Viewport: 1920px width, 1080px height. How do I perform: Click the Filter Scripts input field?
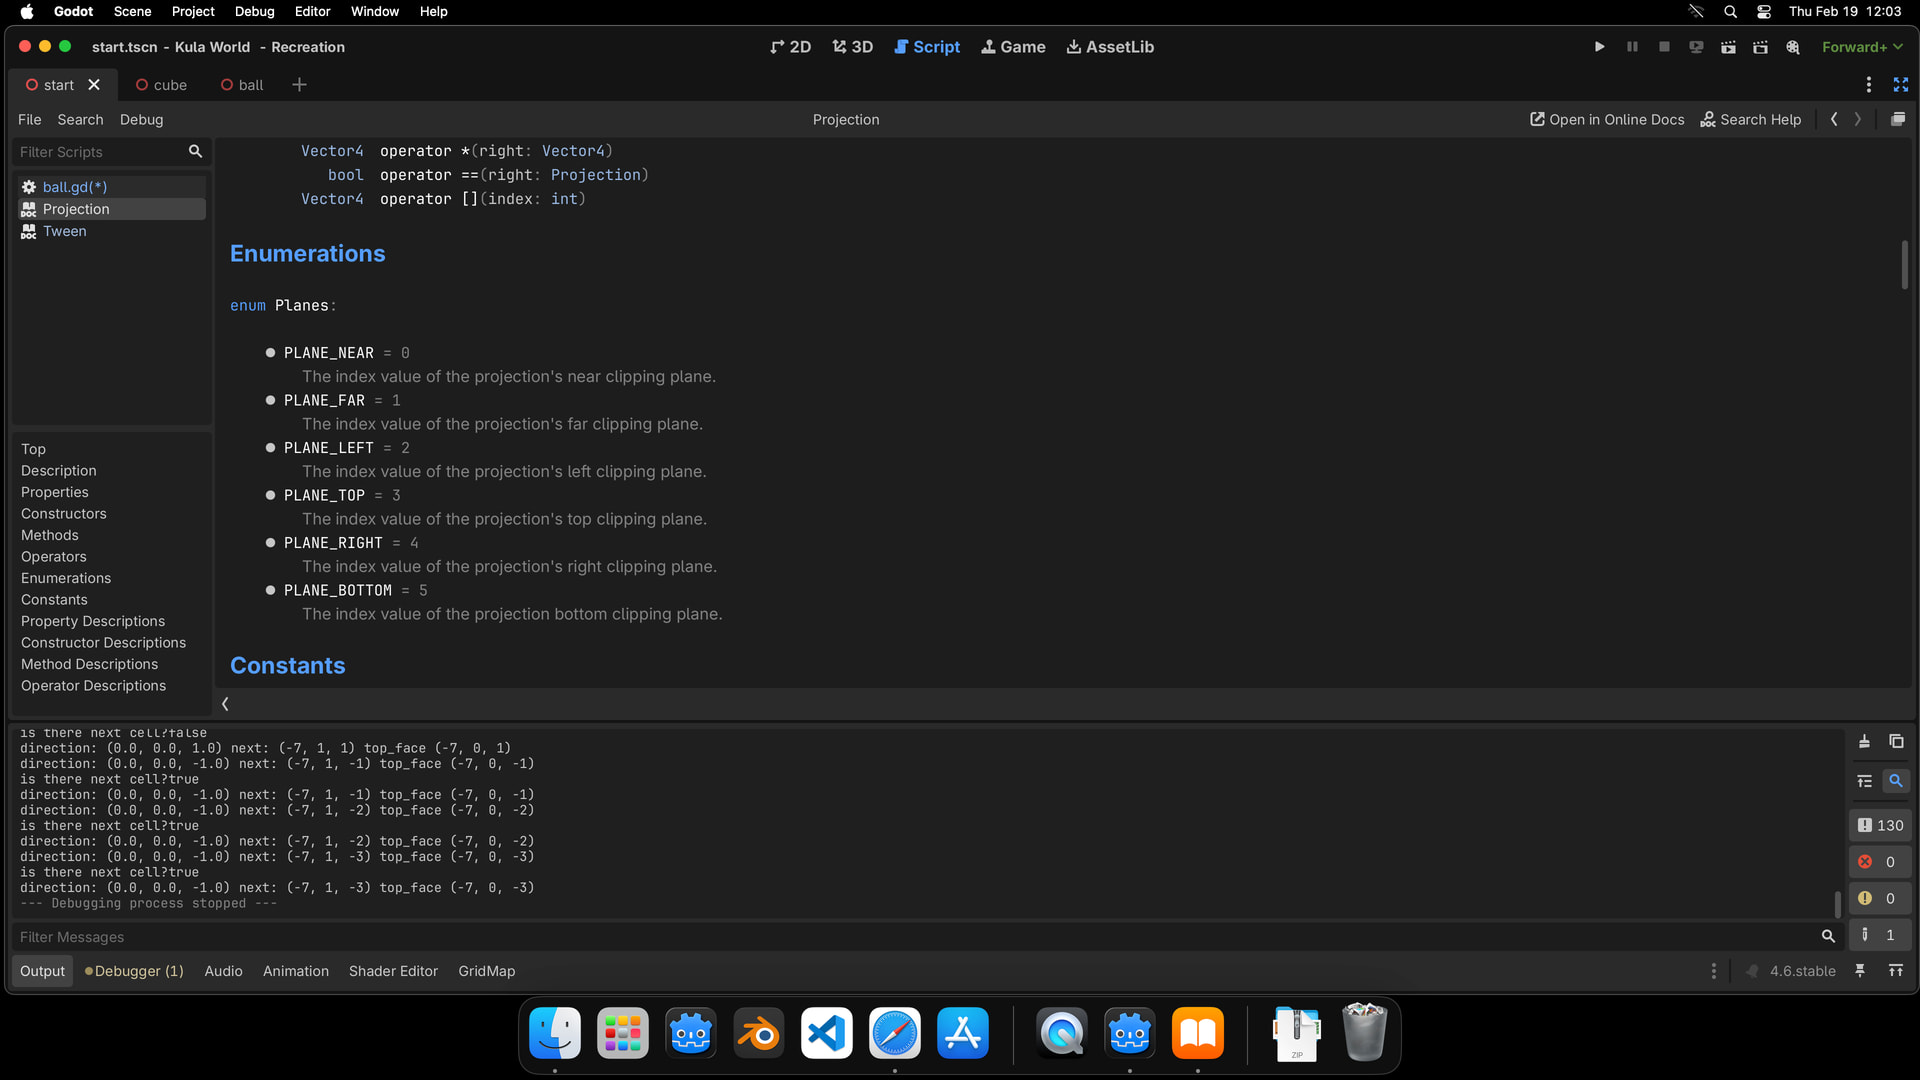click(x=100, y=152)
